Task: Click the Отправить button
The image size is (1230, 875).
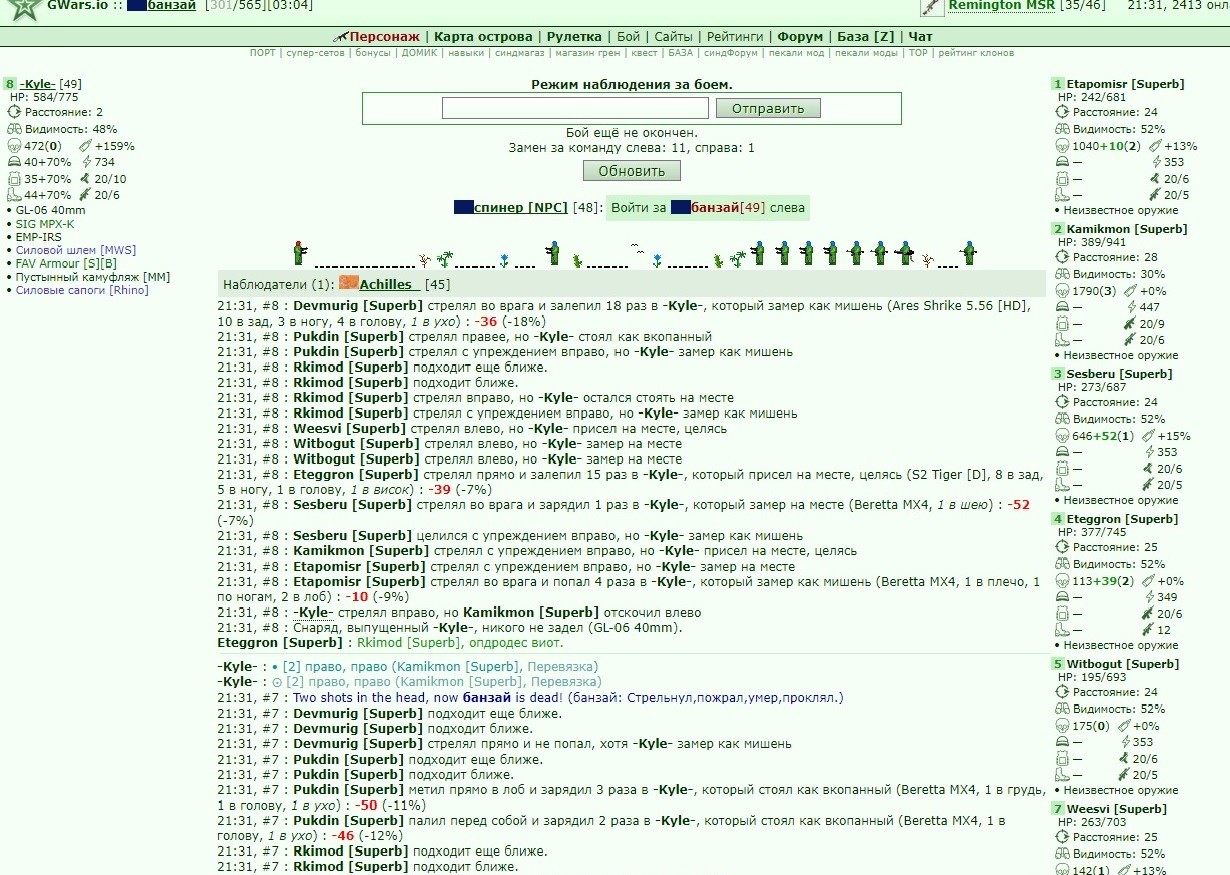Action: 768,108
